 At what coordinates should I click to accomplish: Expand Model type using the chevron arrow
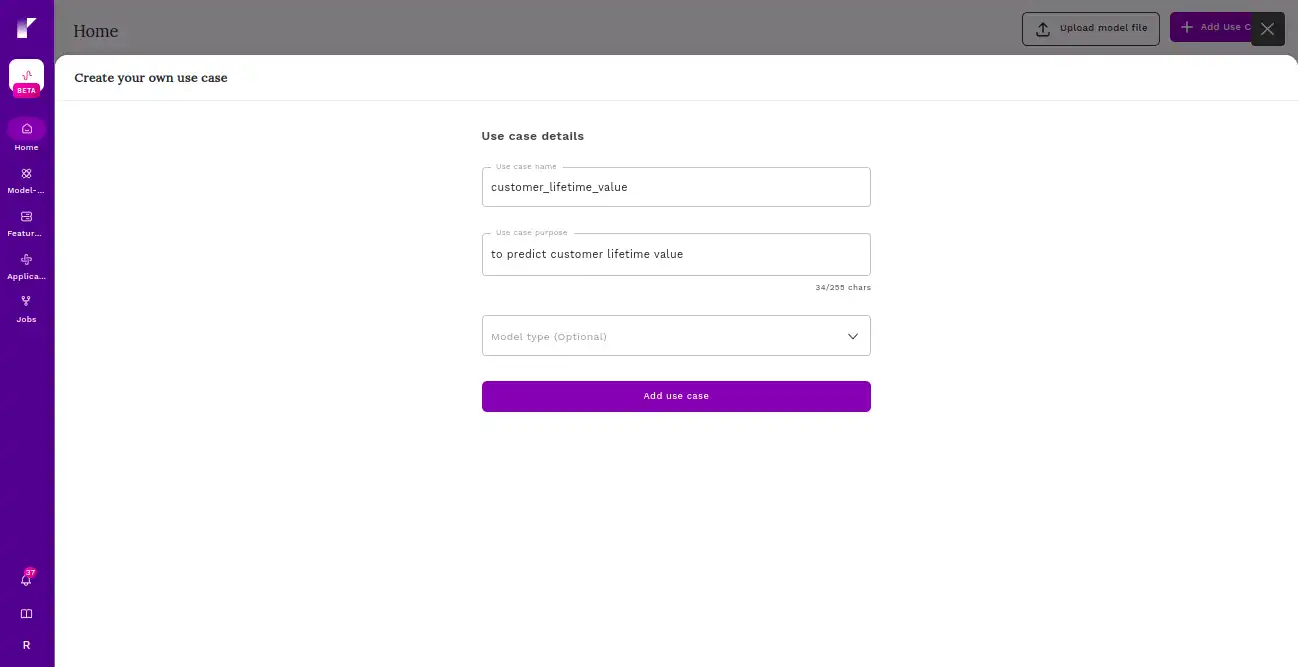853,336
